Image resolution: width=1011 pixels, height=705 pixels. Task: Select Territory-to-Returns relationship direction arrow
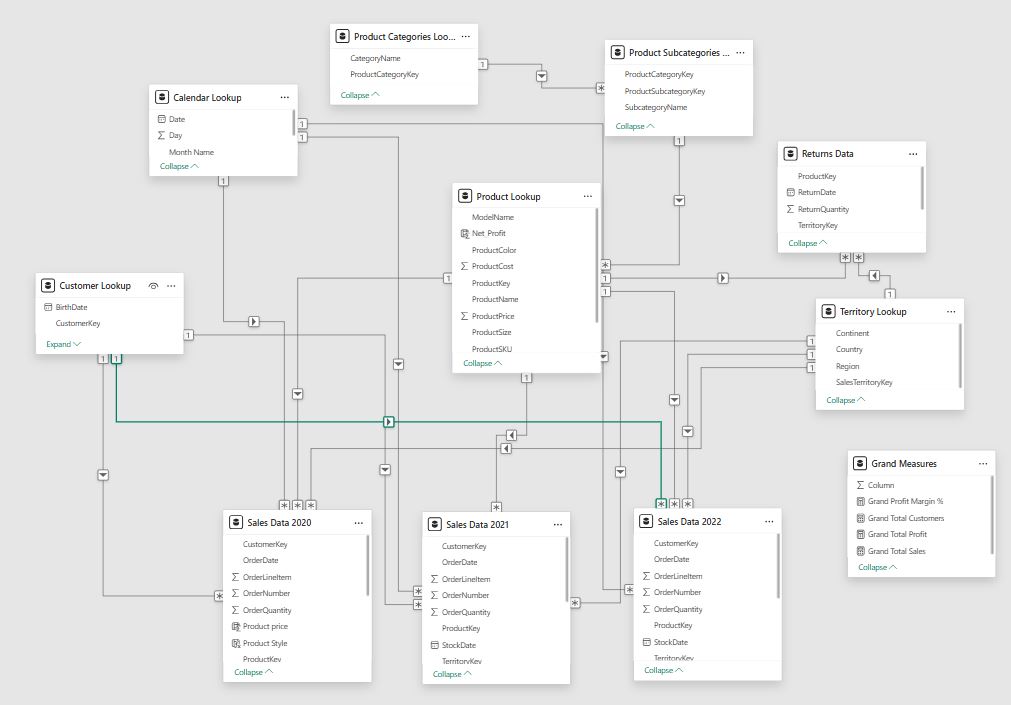click(874, 276)
